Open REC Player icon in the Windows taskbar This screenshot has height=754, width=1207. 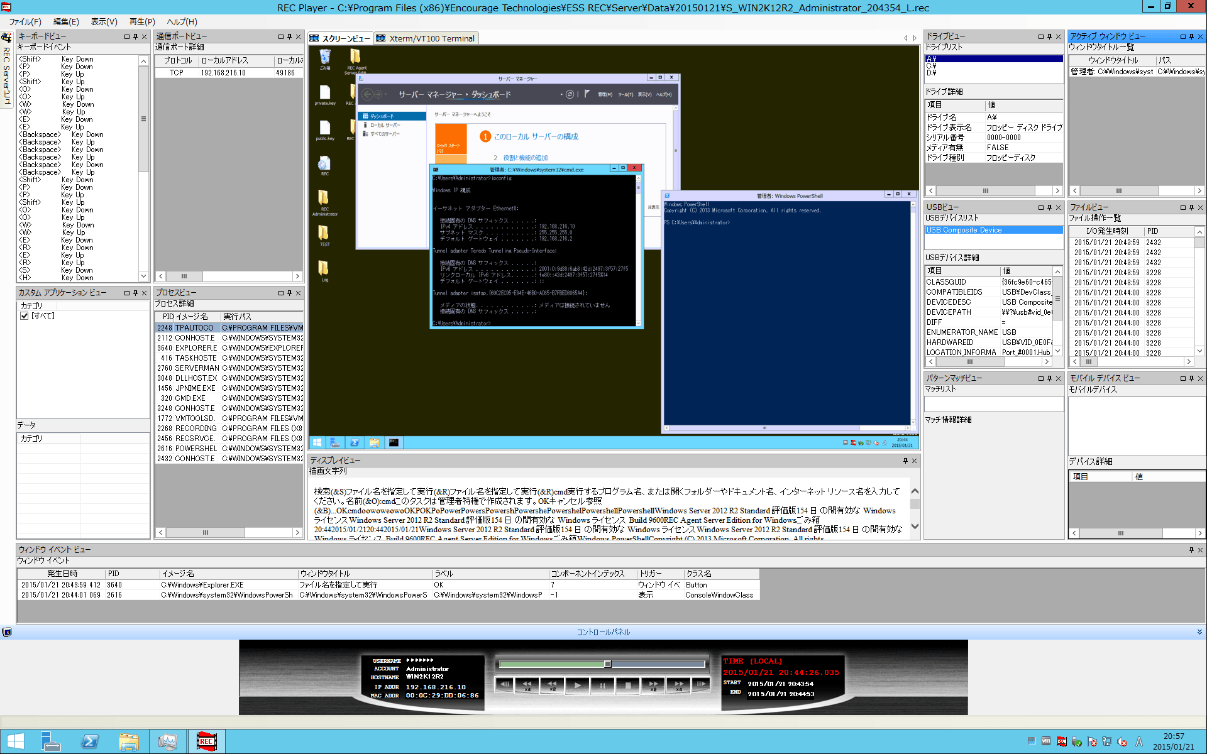(x=205, y=742)
